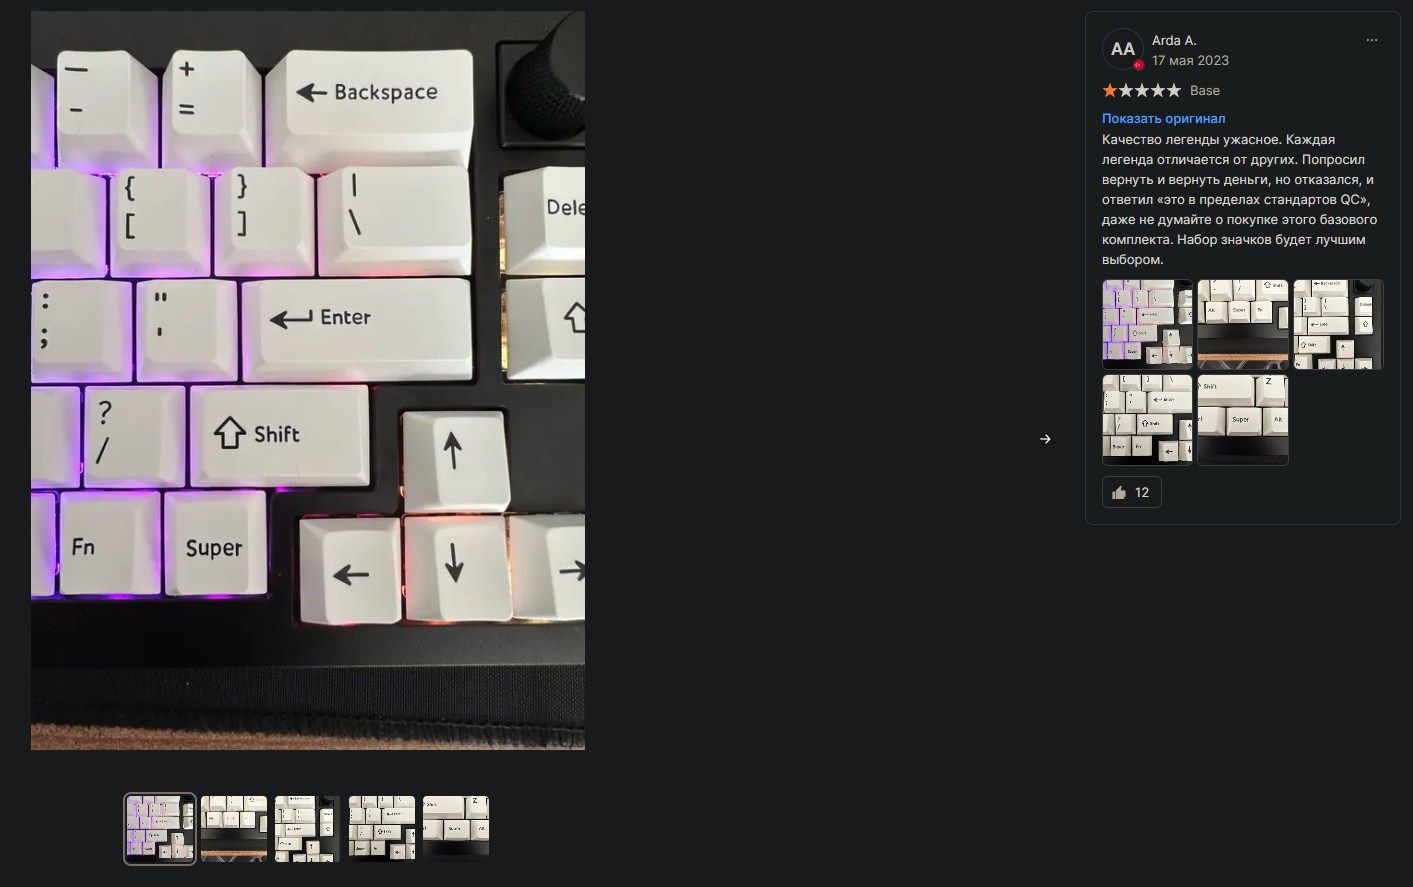Click the orange first rating star
Image resolution: width=1413 pixels, height=887 pixels.
pyautogui.click(x=1110, y=90)
